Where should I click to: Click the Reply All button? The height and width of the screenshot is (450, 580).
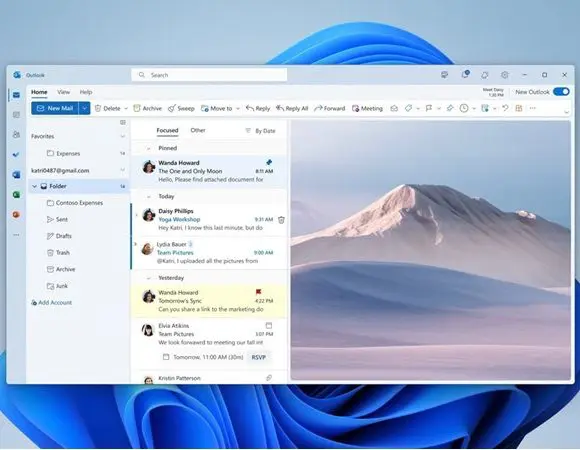pos(292,108)
